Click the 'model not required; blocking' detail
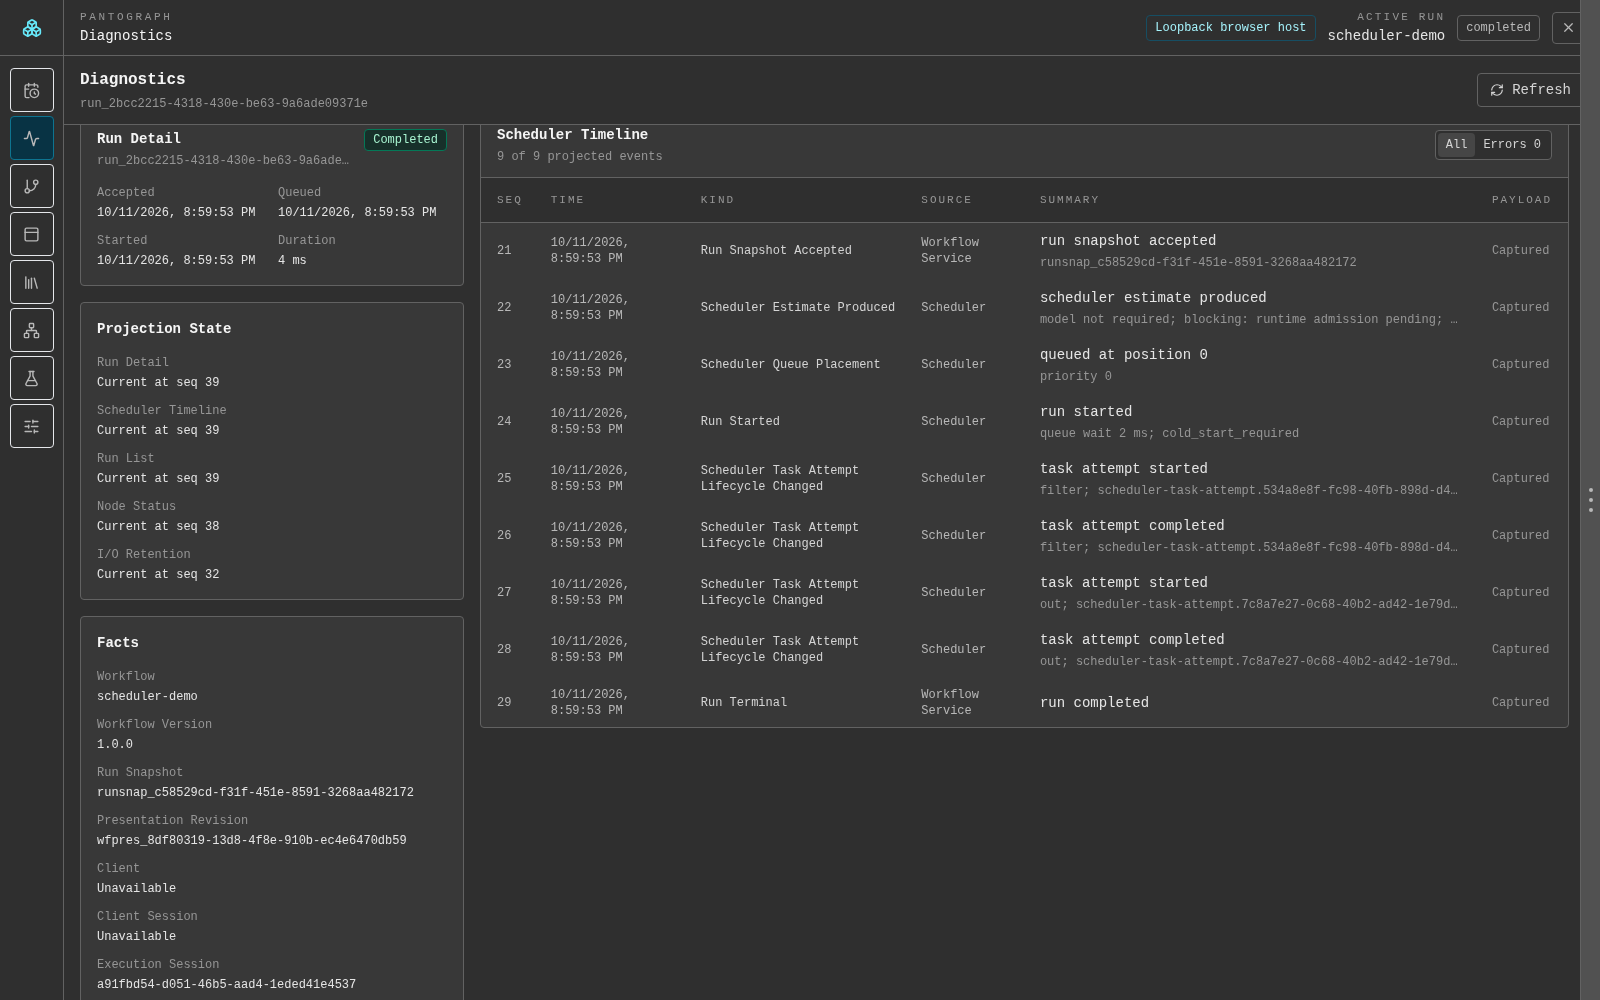Image resolution: width=1600 pixels, height=1000 pixels. pos(1248,320)
